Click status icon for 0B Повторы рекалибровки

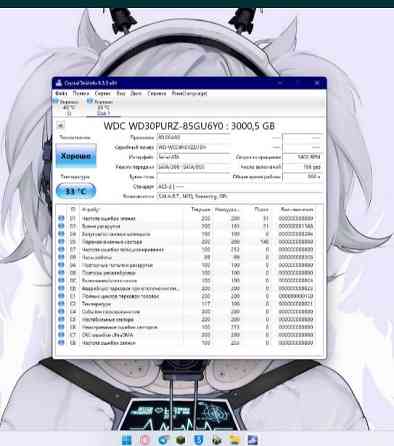[x=61, y=273]
